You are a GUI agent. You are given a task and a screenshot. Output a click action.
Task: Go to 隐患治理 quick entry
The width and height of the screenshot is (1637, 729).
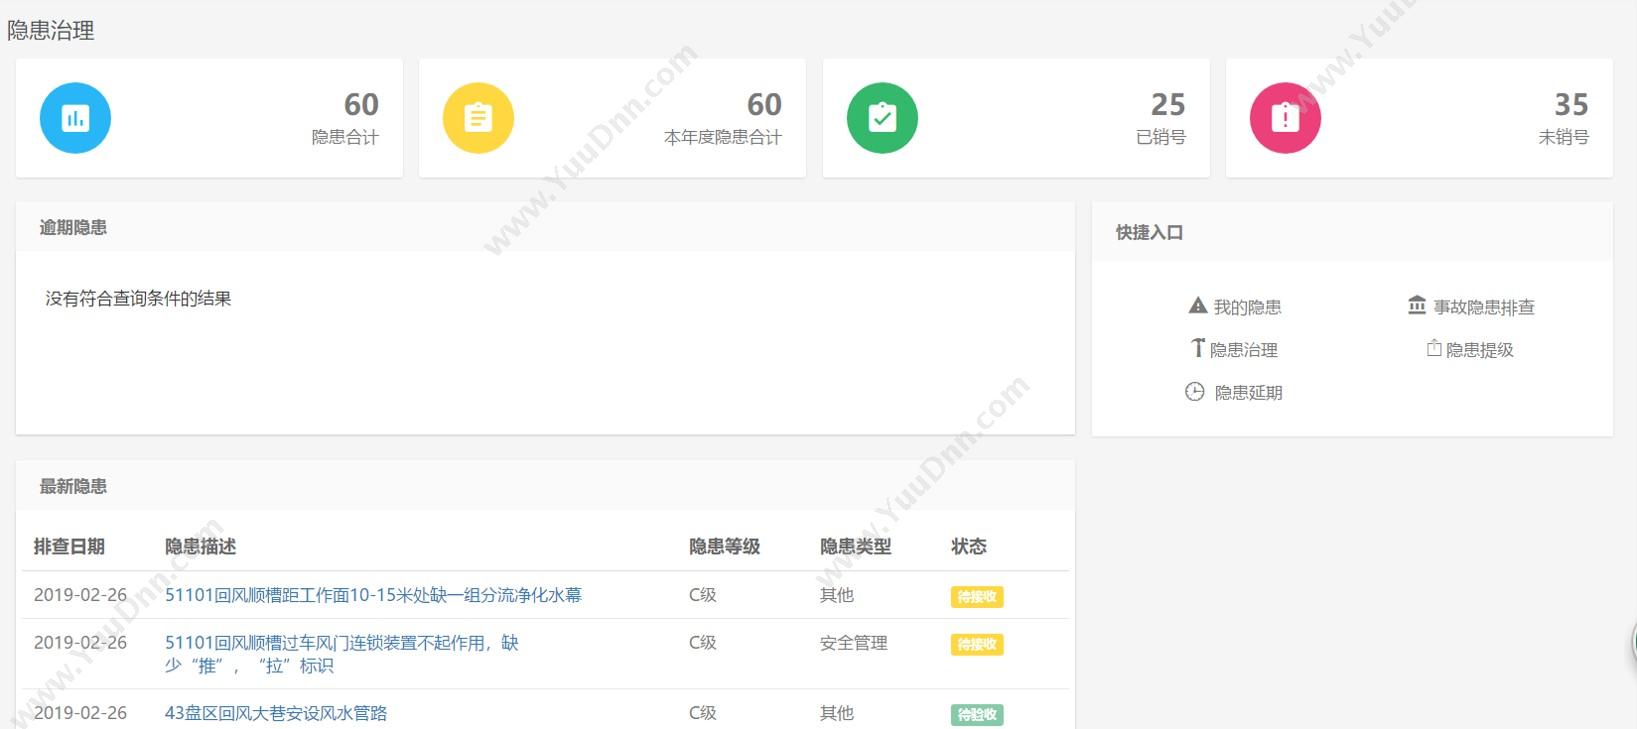(x=1244, y=350)
